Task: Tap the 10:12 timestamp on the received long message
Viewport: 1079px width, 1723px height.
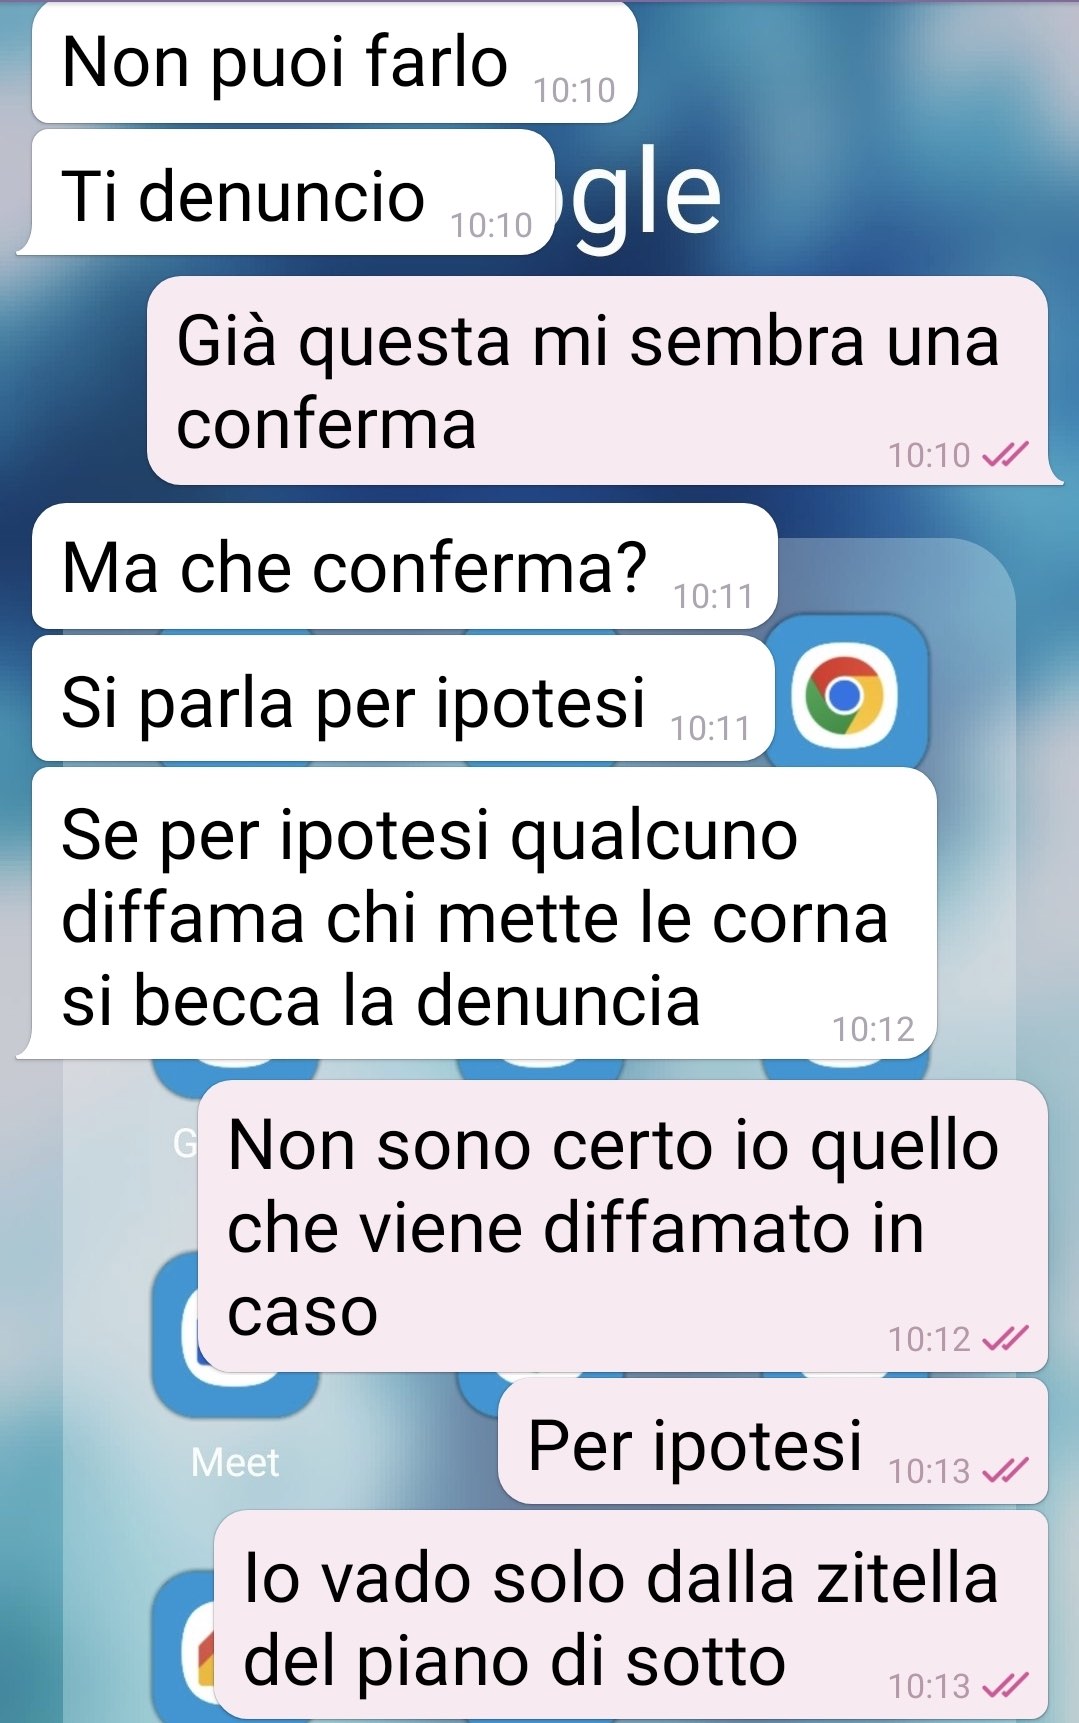Action: (x=873, y=1029)
